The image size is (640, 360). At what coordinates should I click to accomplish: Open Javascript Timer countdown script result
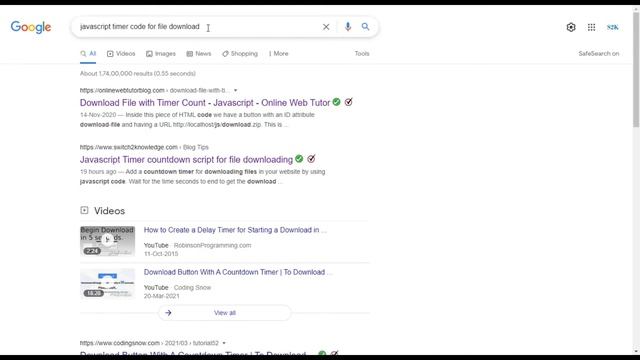coord(186,159)
